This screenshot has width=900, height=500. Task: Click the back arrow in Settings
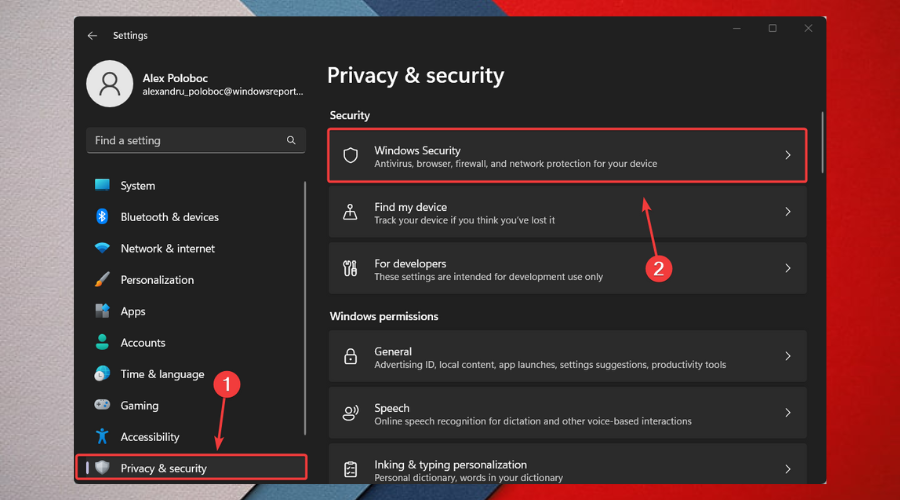92,35
